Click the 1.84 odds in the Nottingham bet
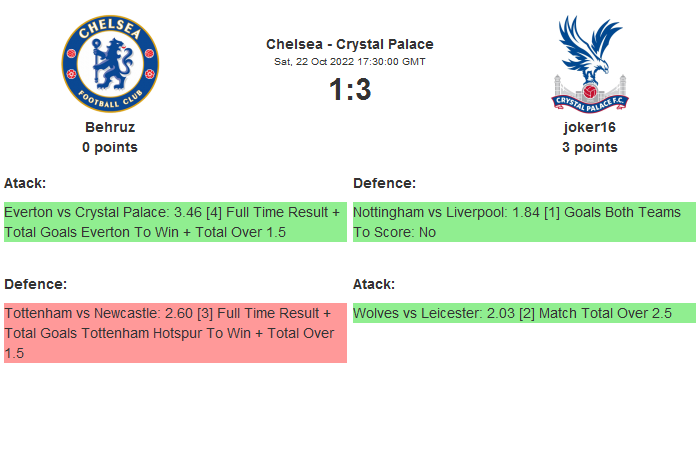This screenshot has width=700, height=460. click(x=526, y=213)
